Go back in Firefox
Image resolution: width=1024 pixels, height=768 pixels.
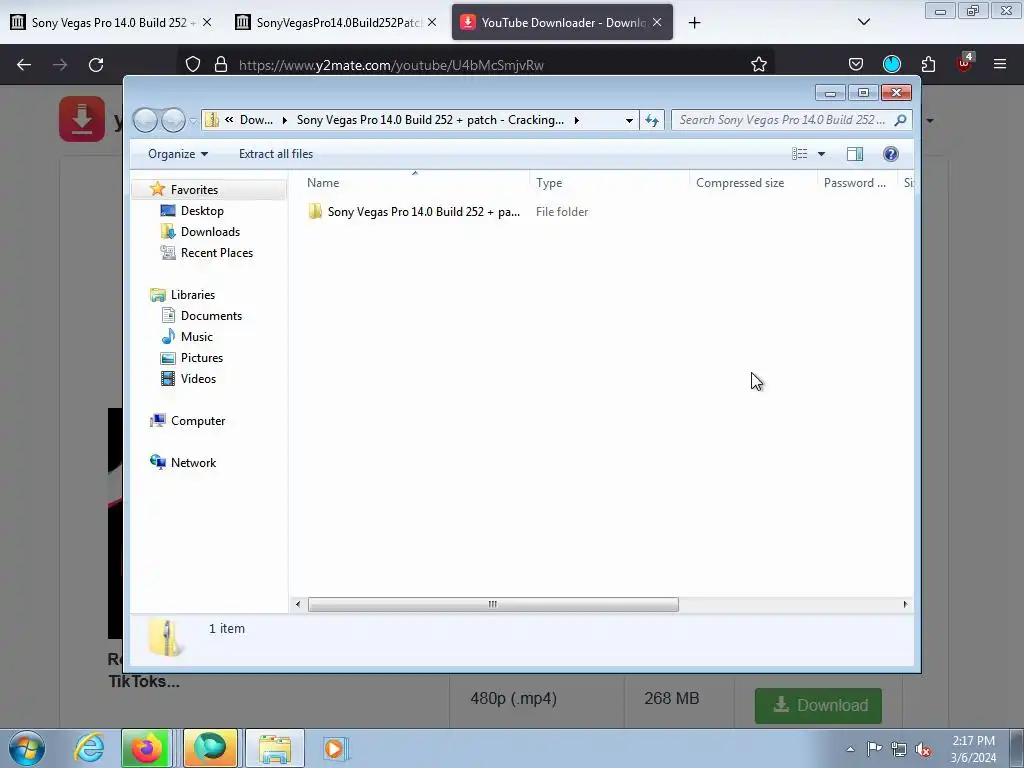pos(24,65)
